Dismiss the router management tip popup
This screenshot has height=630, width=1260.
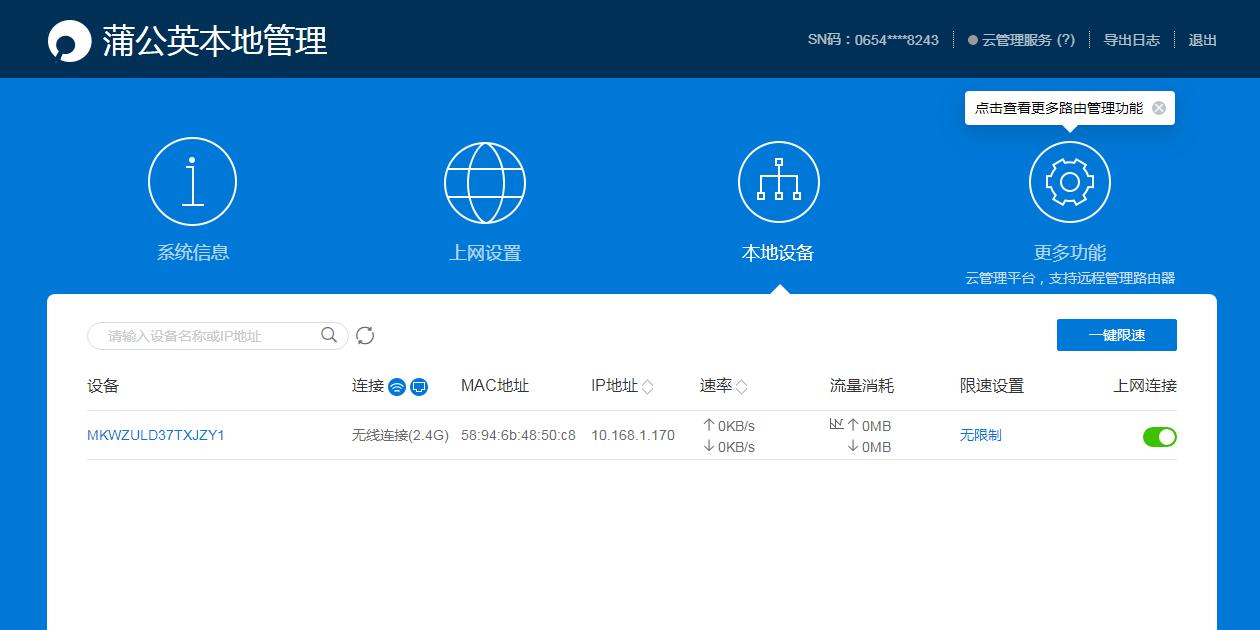pyautogui.click(x=1158, y=107)
